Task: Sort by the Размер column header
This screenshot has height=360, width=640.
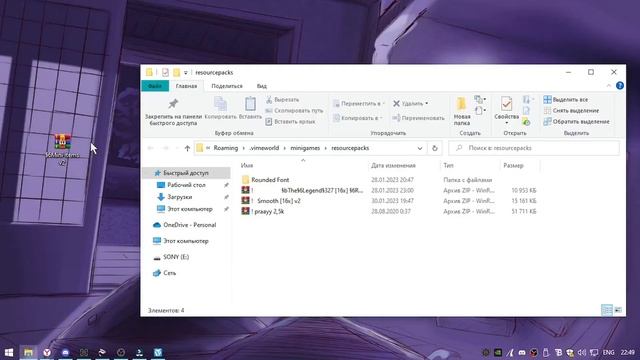Action: [513, 165]
